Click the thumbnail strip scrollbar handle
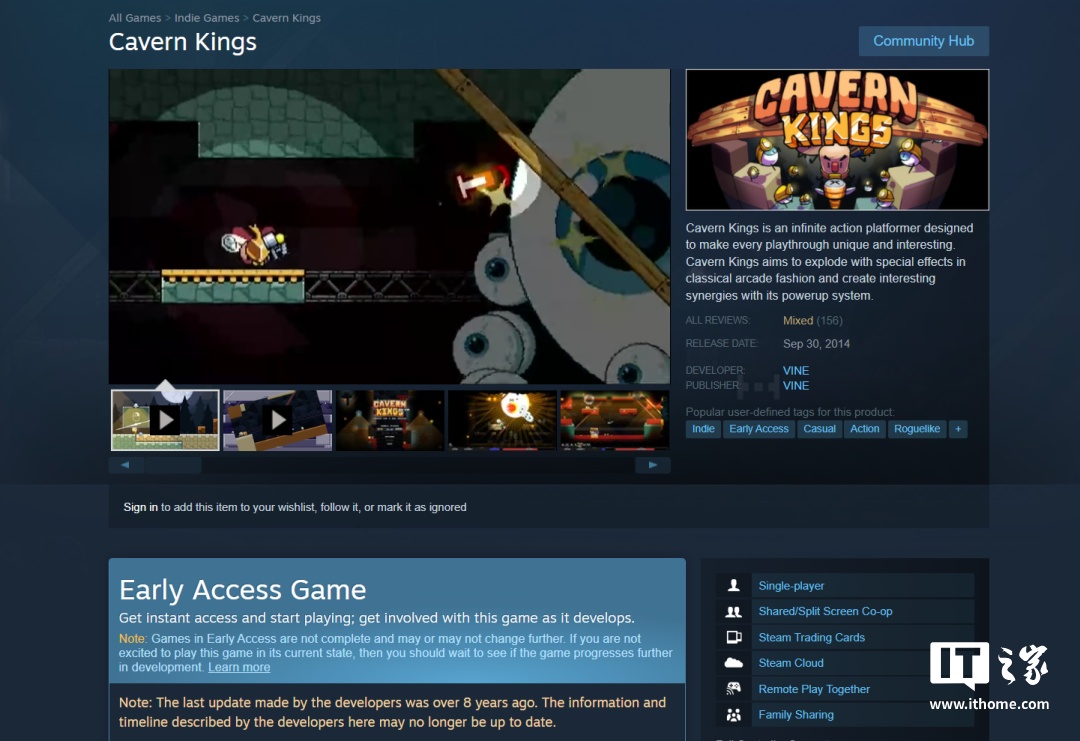This screenshot has height=741, width=1080. tap(173, 465)
